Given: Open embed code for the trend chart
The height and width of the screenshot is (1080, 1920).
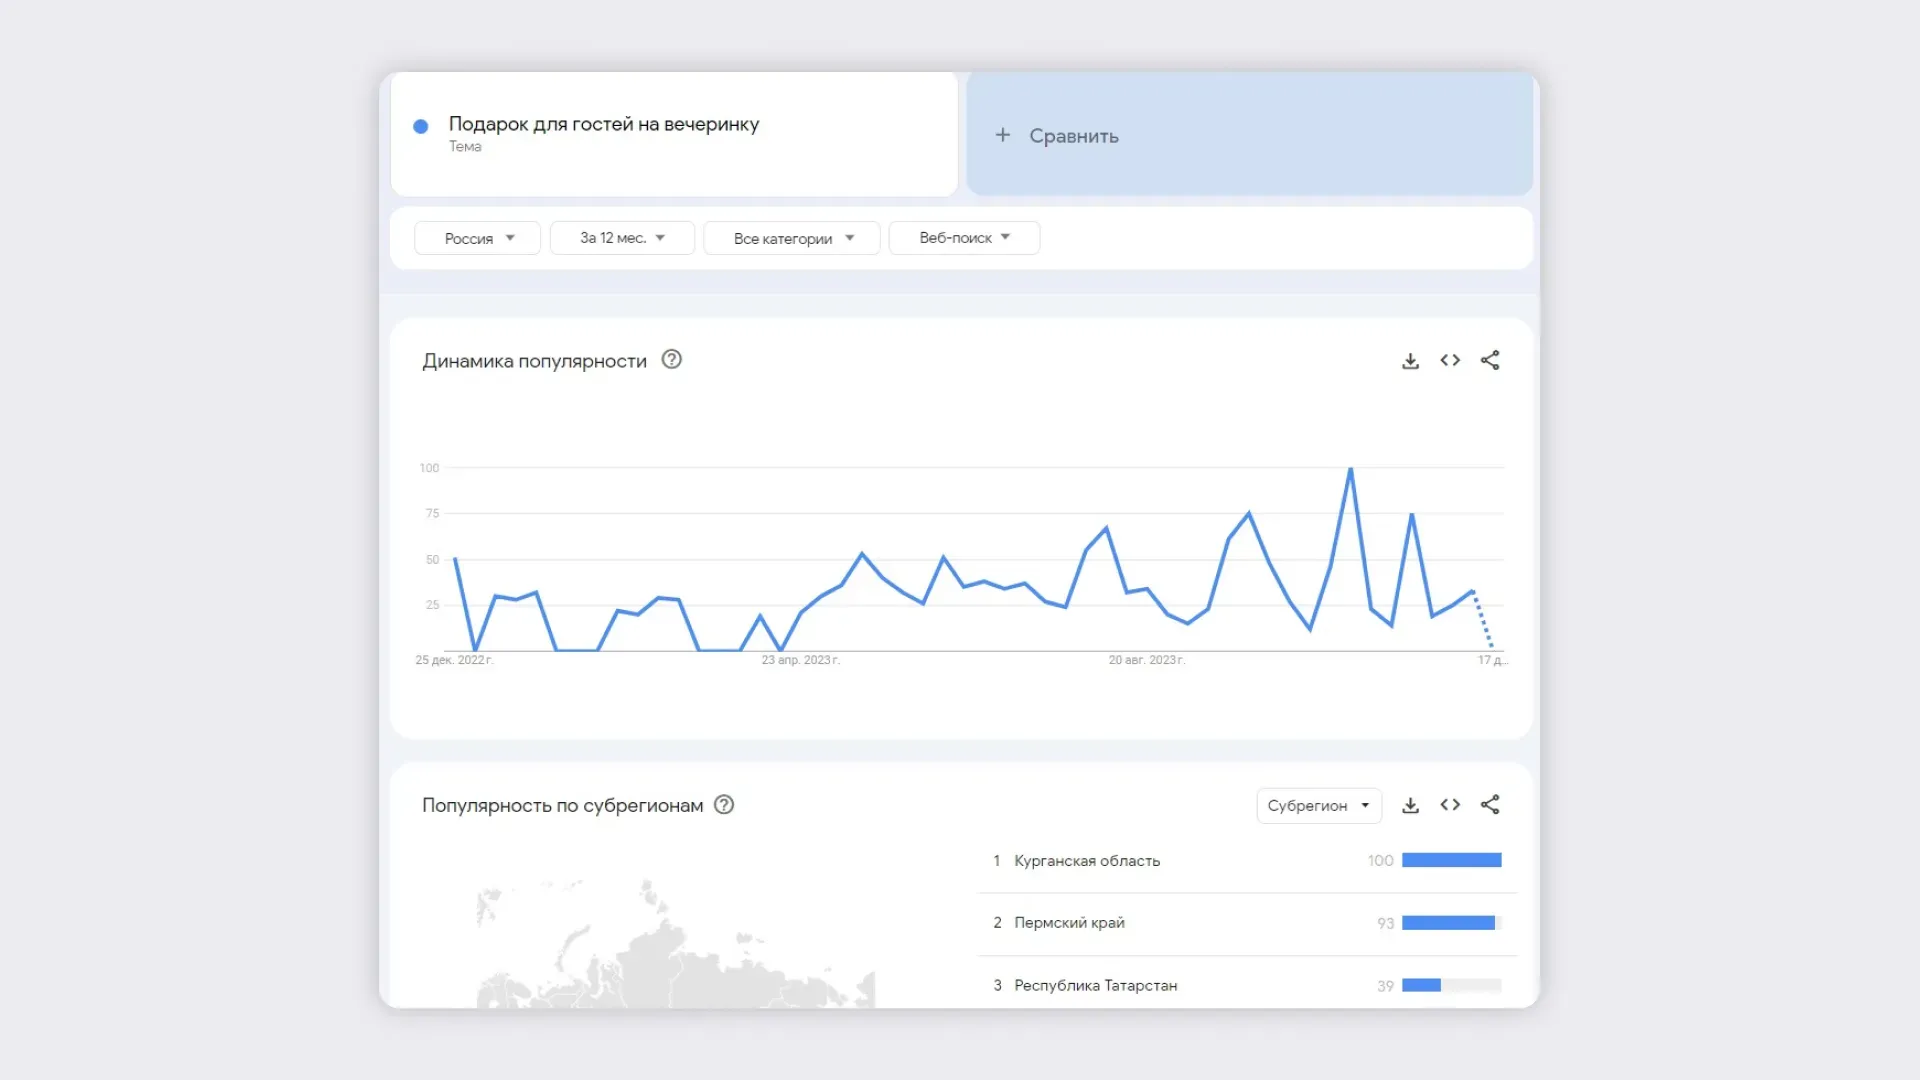Looking at the screenshot, I should 1449,360.
